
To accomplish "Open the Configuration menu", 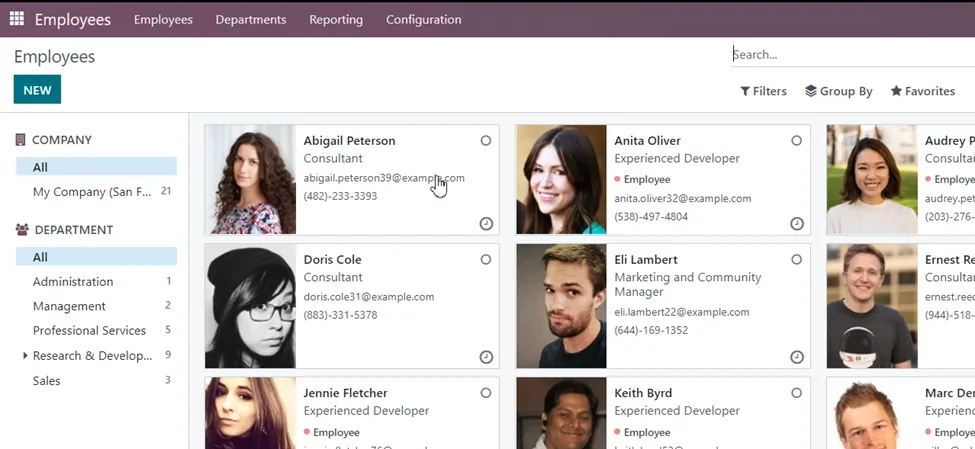I will pos(423,19).
